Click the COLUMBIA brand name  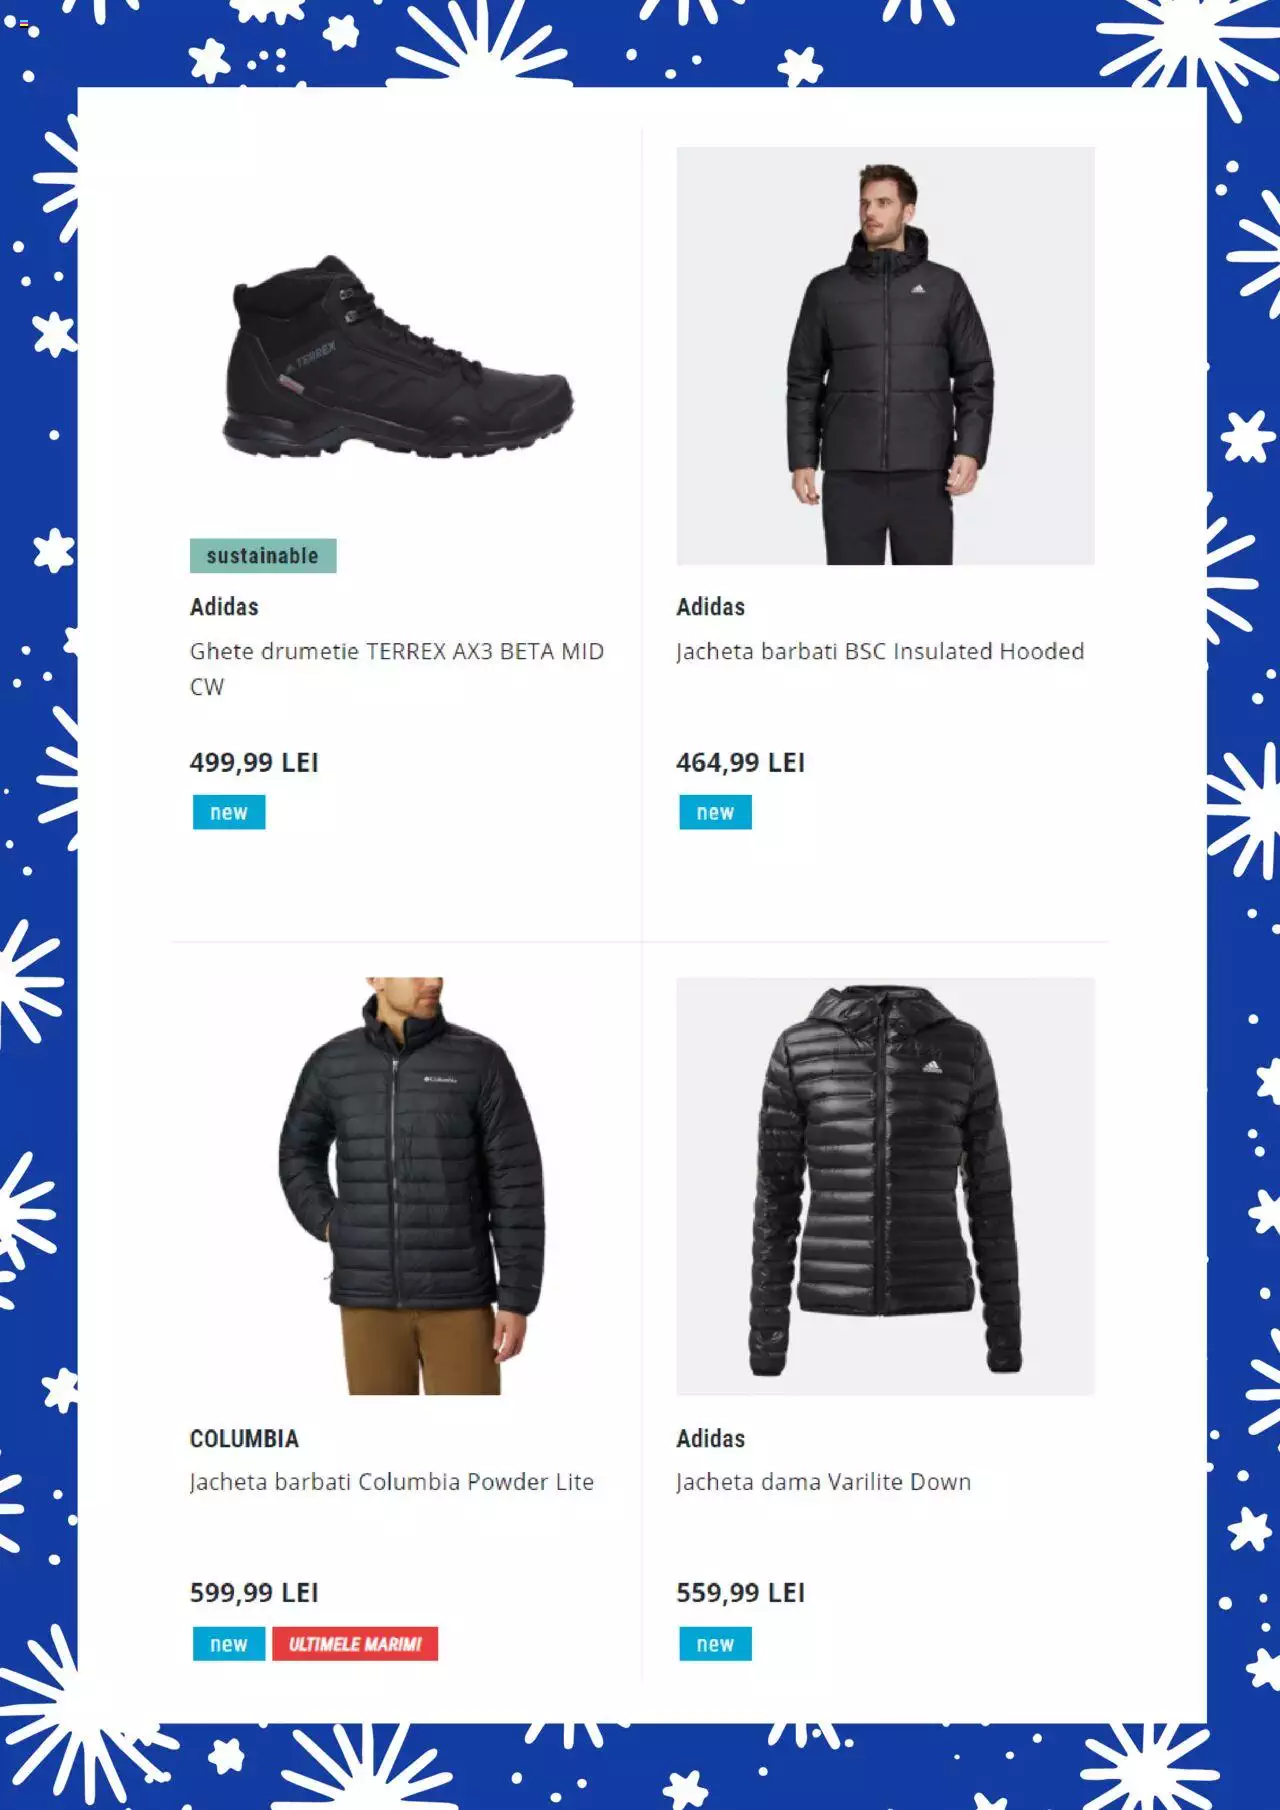(244, 1439)
